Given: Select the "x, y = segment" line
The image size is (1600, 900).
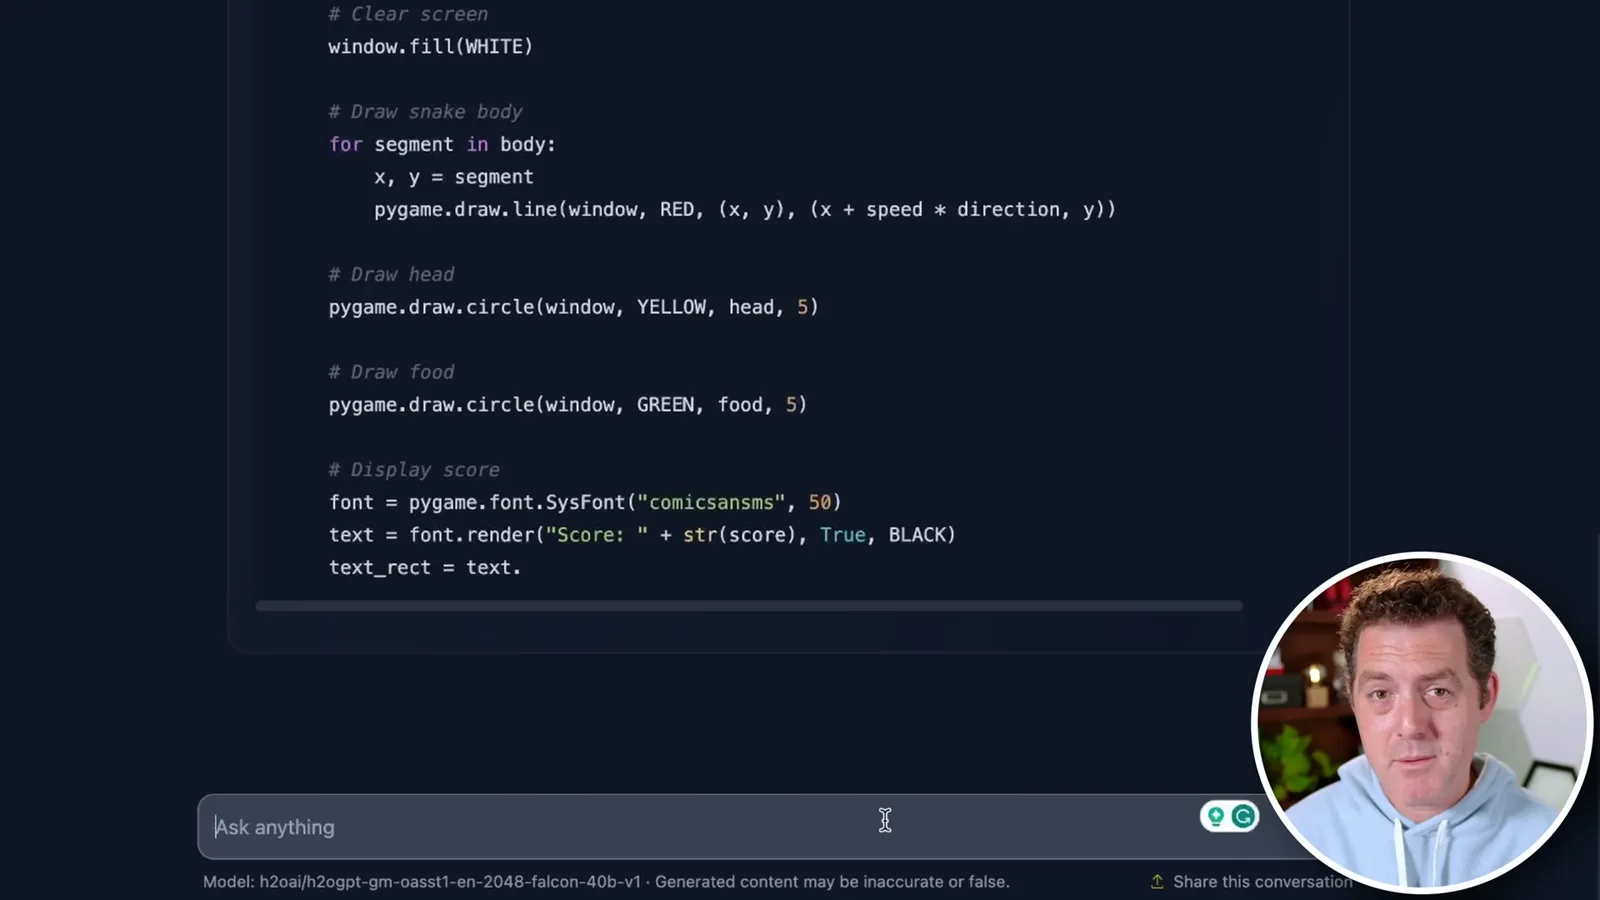Looking at the screenshot, I should 454,177.
